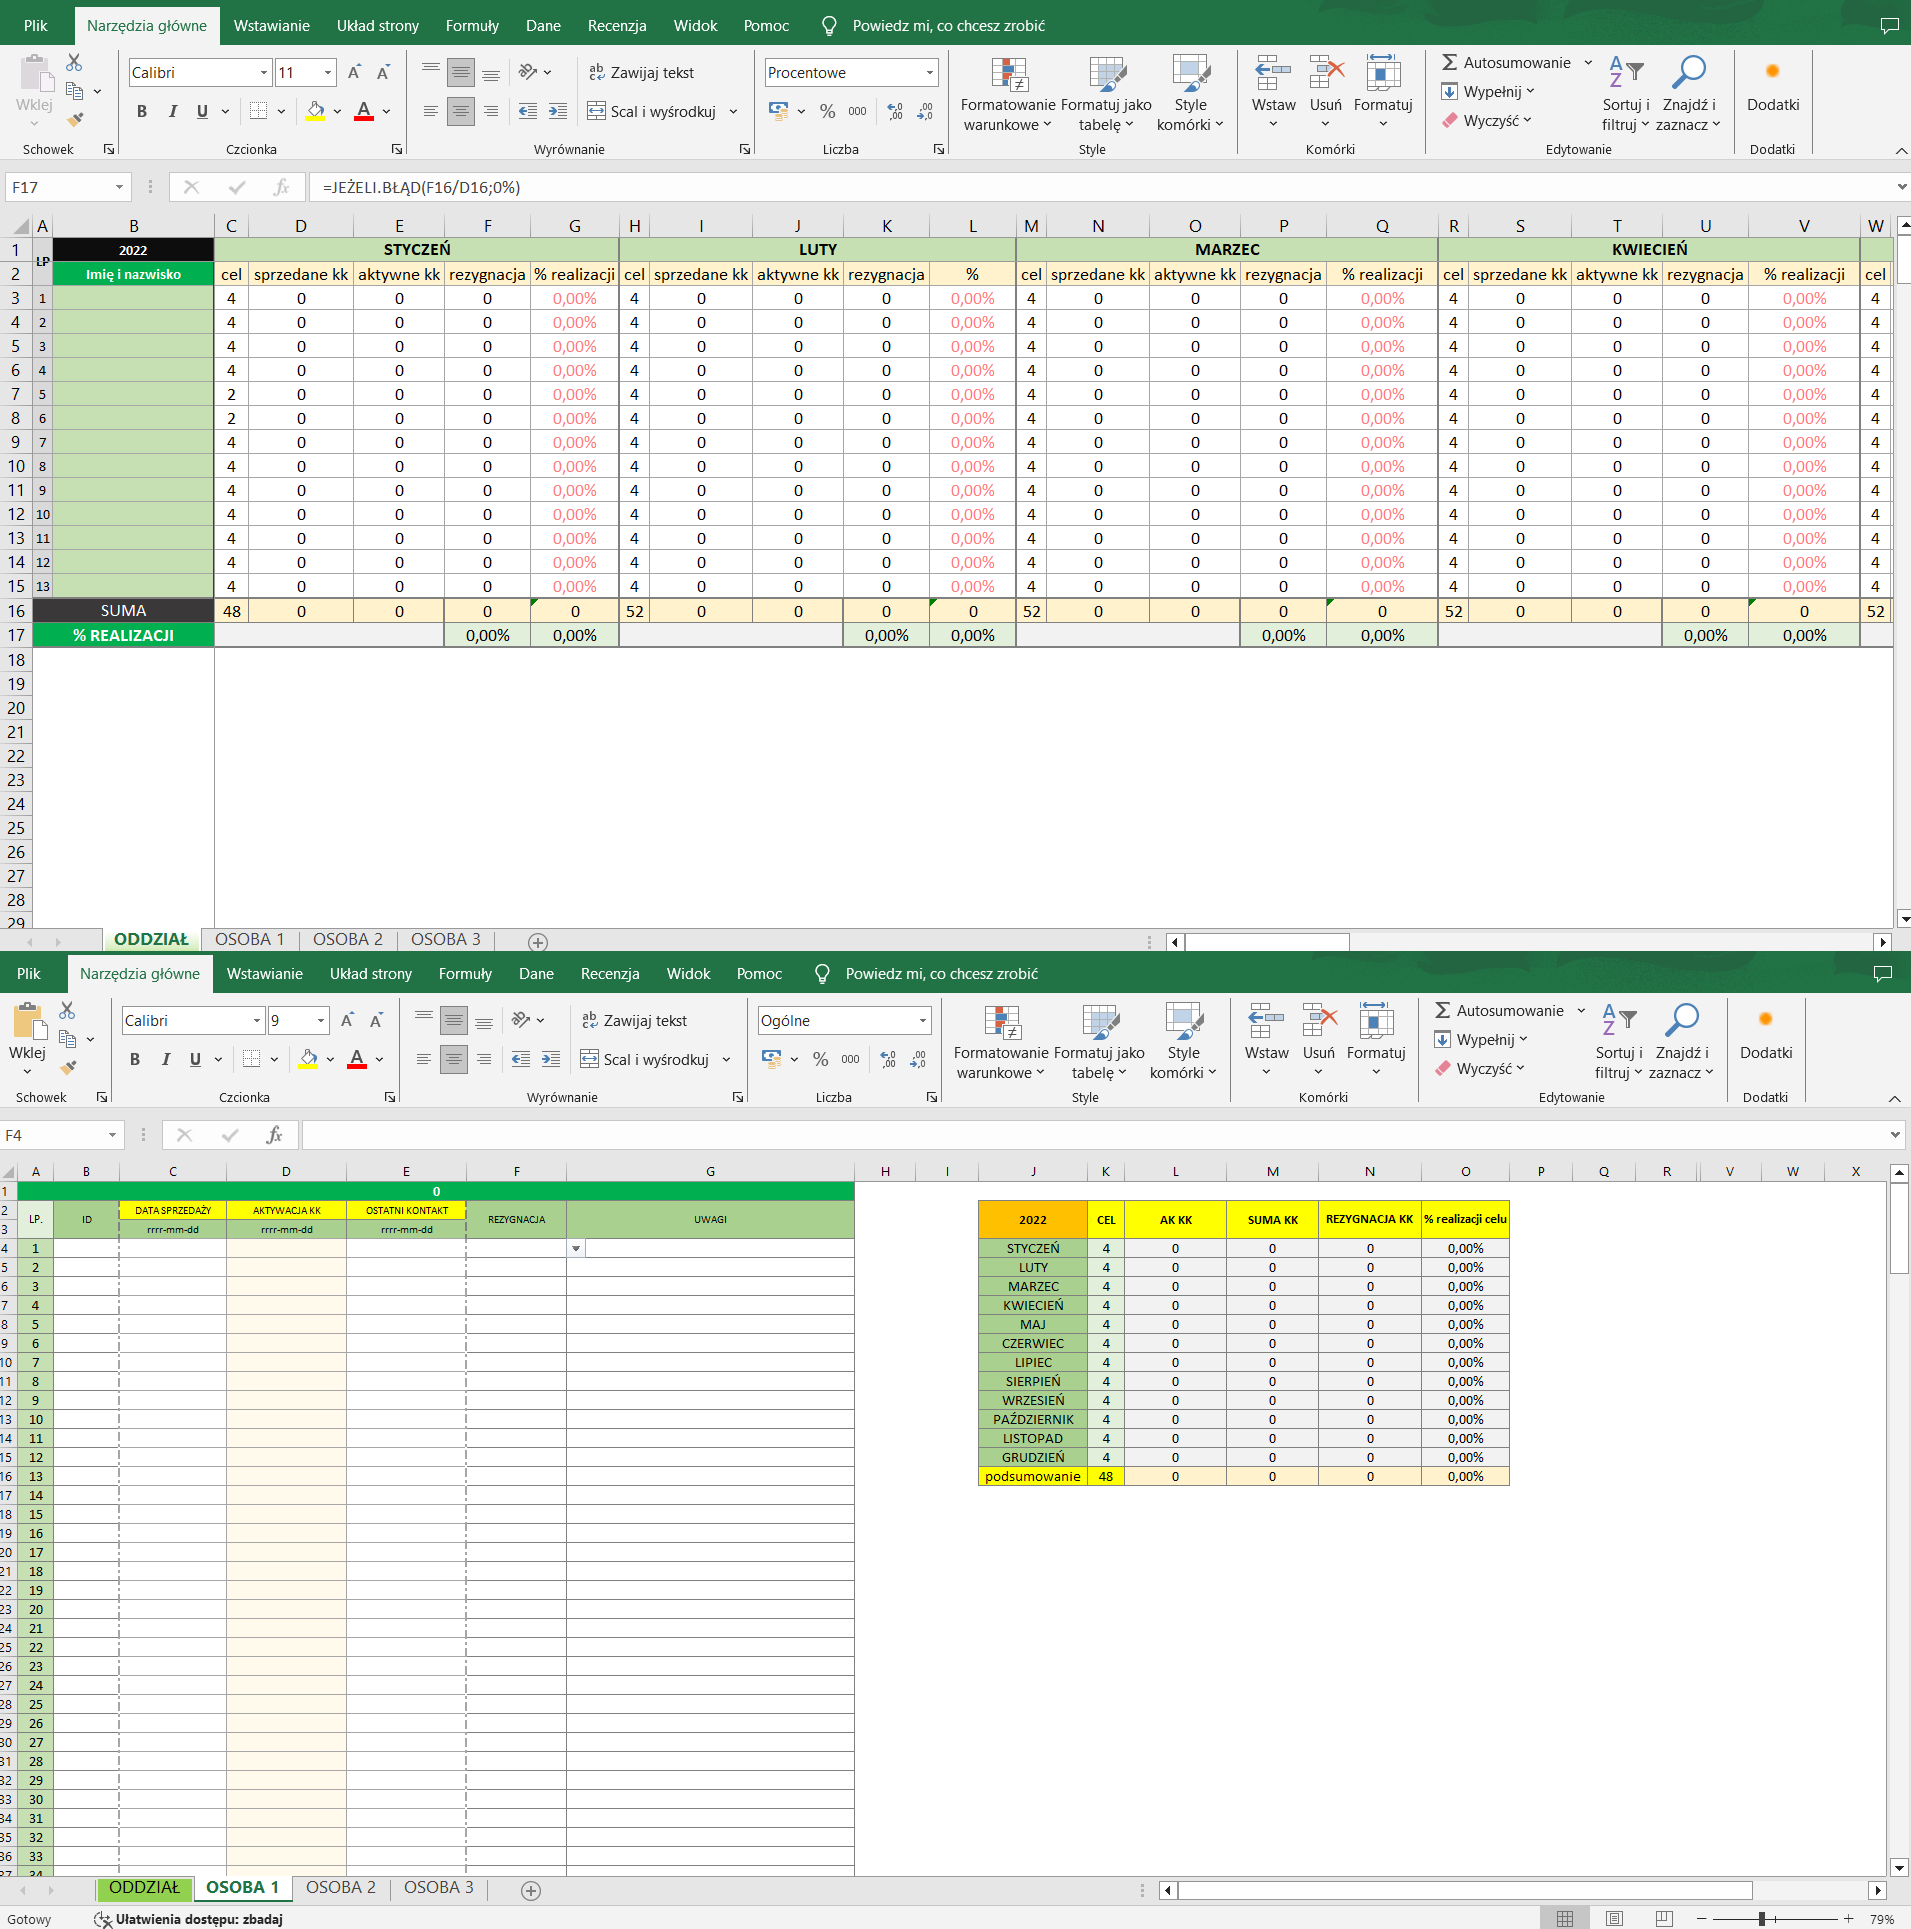Open Sortuj i filtruj in upper window
1911x1929 pixels.
1625,94
